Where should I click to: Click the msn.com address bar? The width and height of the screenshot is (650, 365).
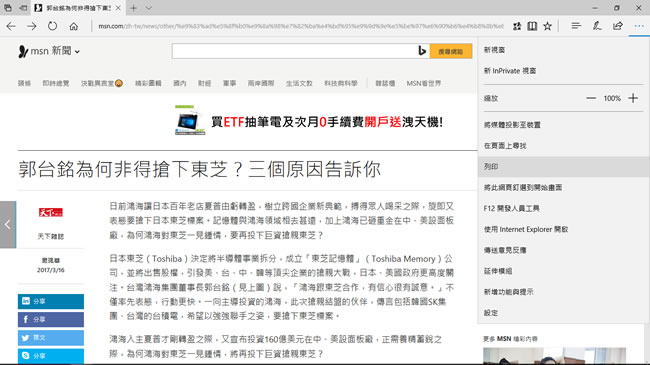(301, 26)
